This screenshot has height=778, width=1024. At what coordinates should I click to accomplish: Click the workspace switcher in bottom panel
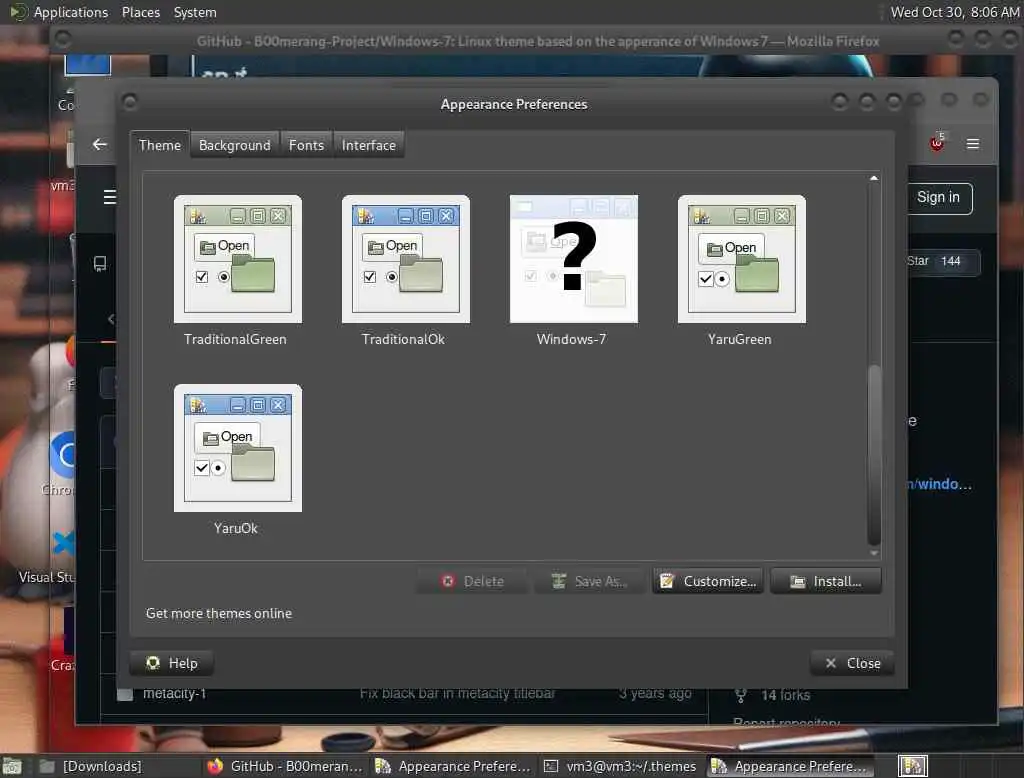click(912, 766)
